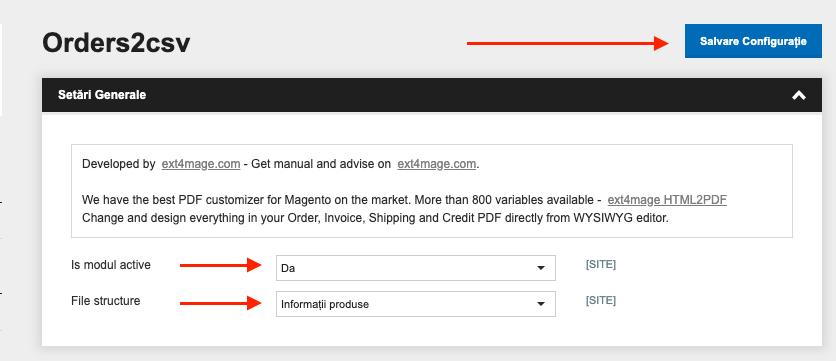Click [SITE] scope label beside File structure
This screenshot has width=836, height=361.
pyautogui.click(x=601, y=300)
